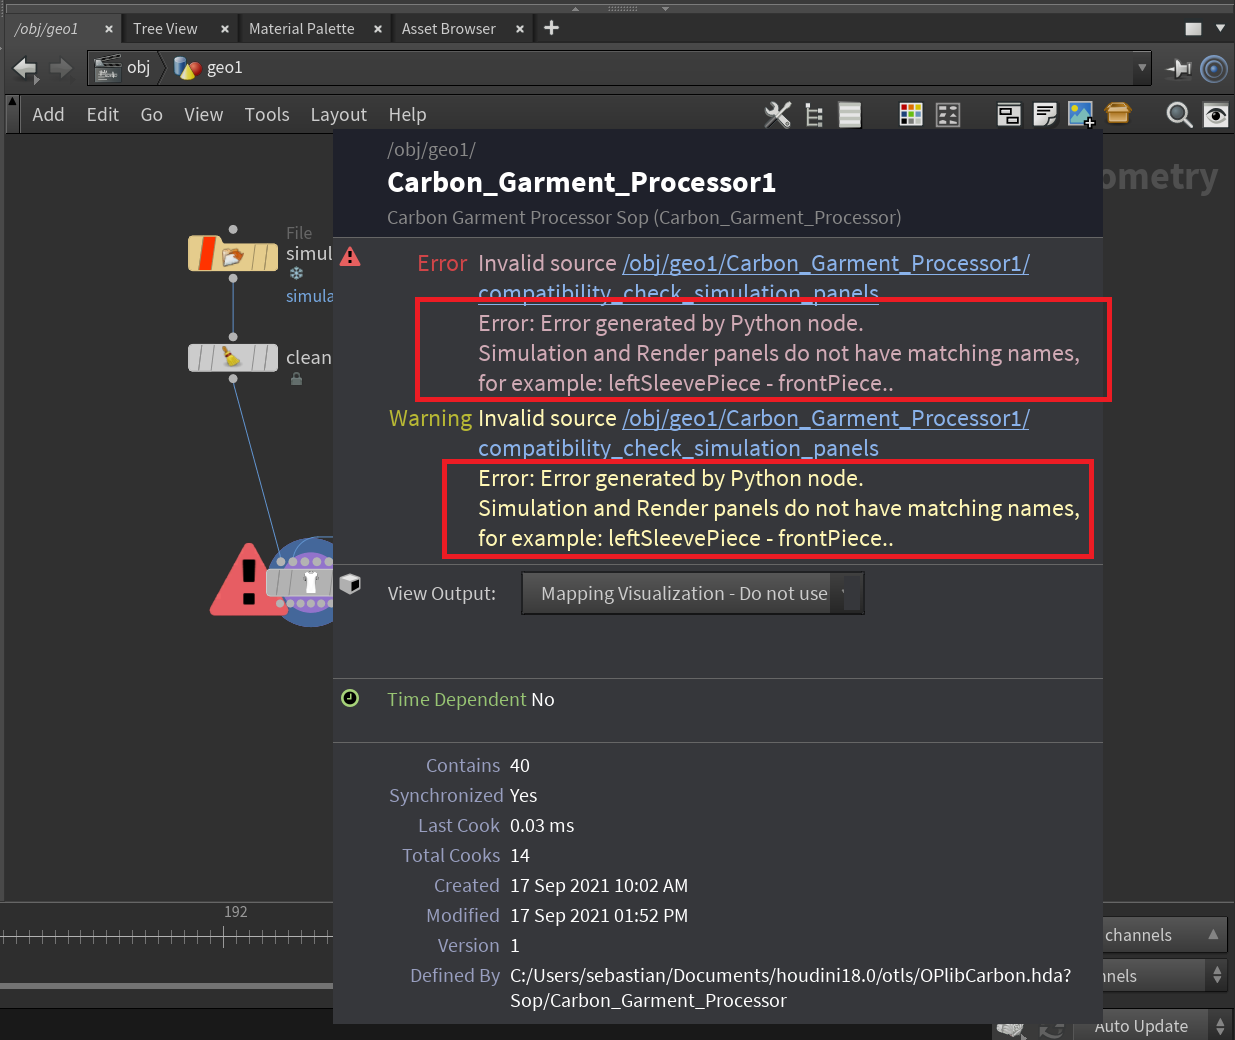Add background image icon
The width and height of the screenshot is (1235, 1040).
(x=1081, y=115)
